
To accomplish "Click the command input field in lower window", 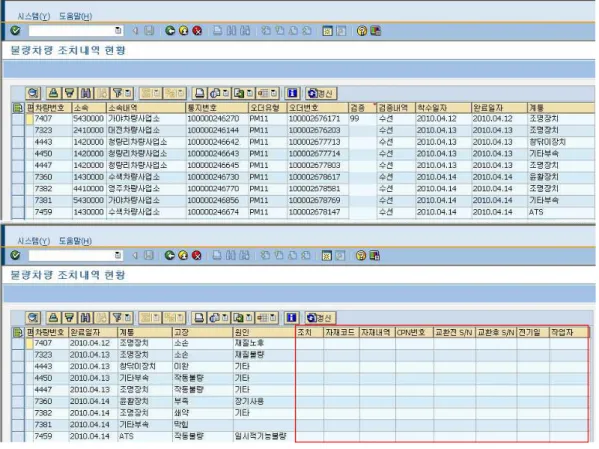I will [72, 255].
